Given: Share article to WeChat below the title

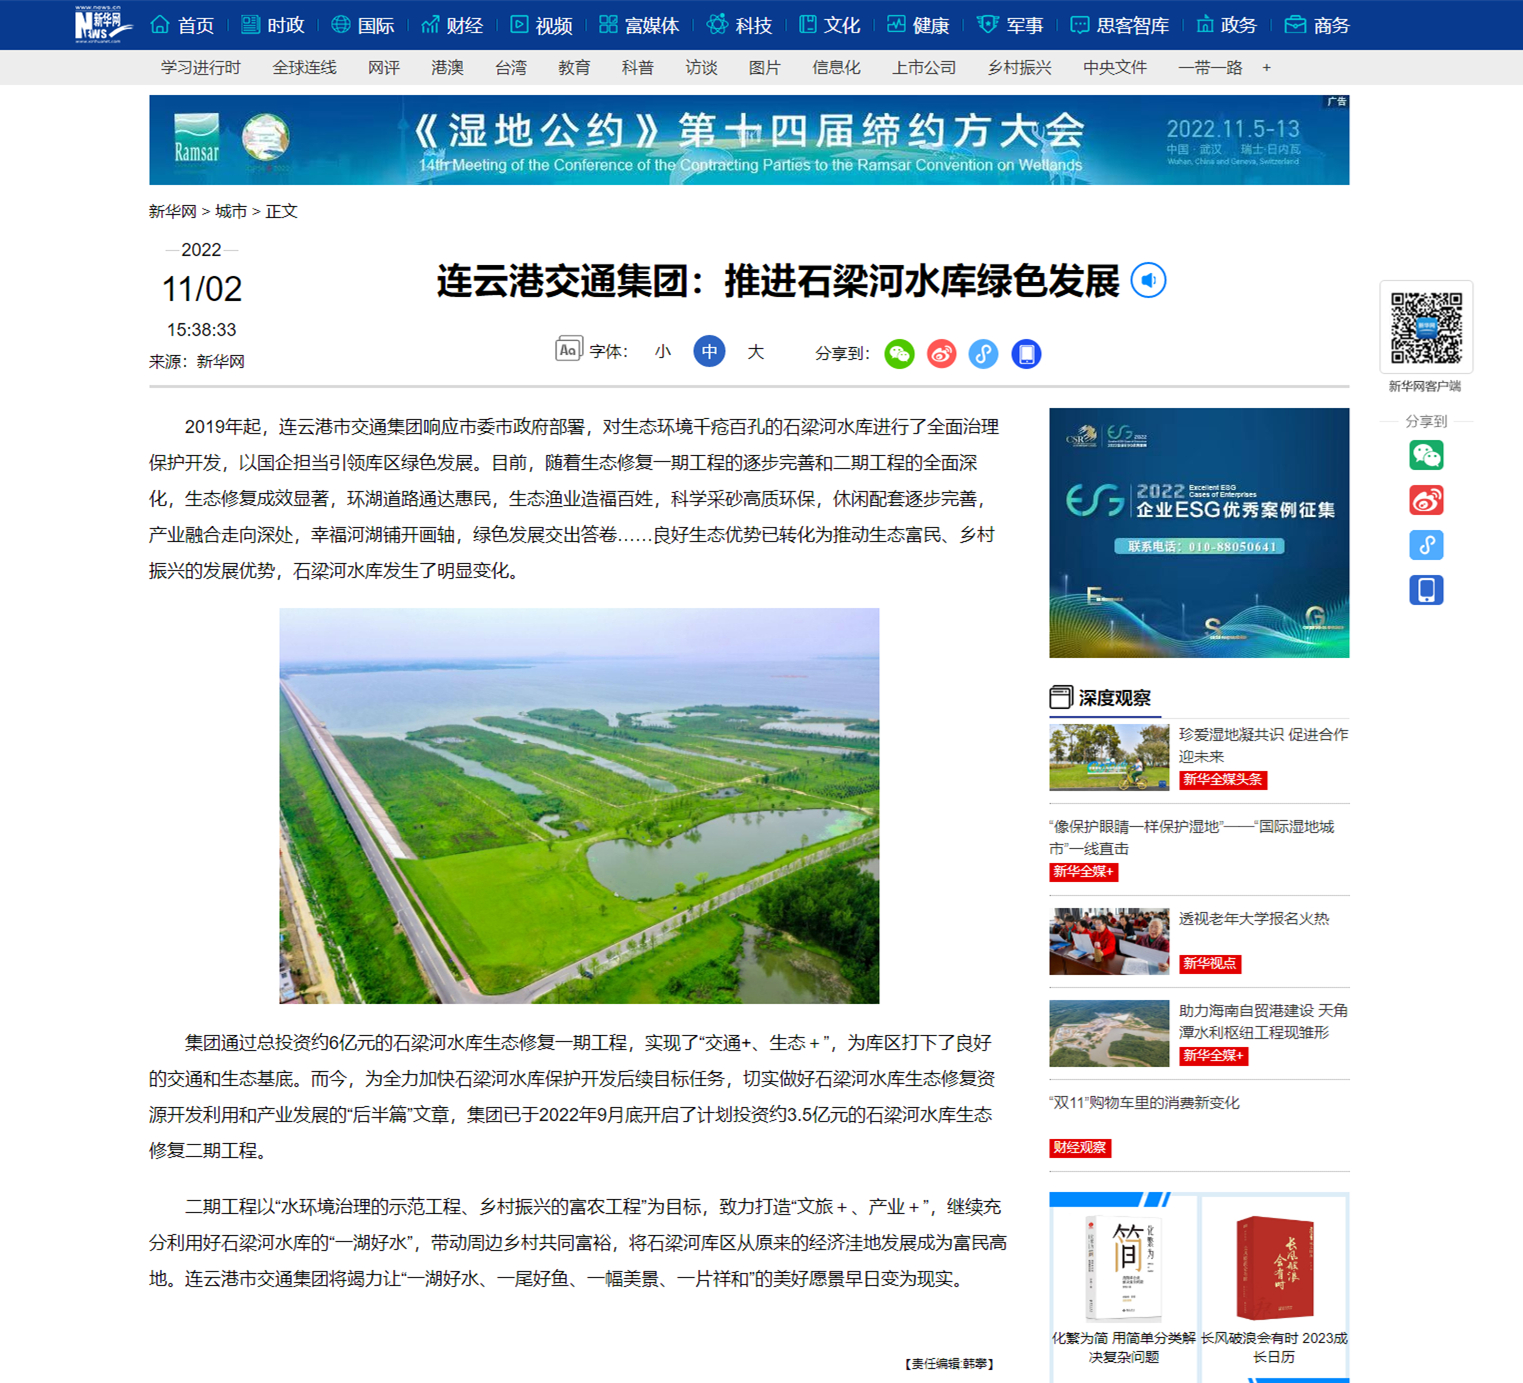Looking at the screenshot, I should tap(899, 354).
